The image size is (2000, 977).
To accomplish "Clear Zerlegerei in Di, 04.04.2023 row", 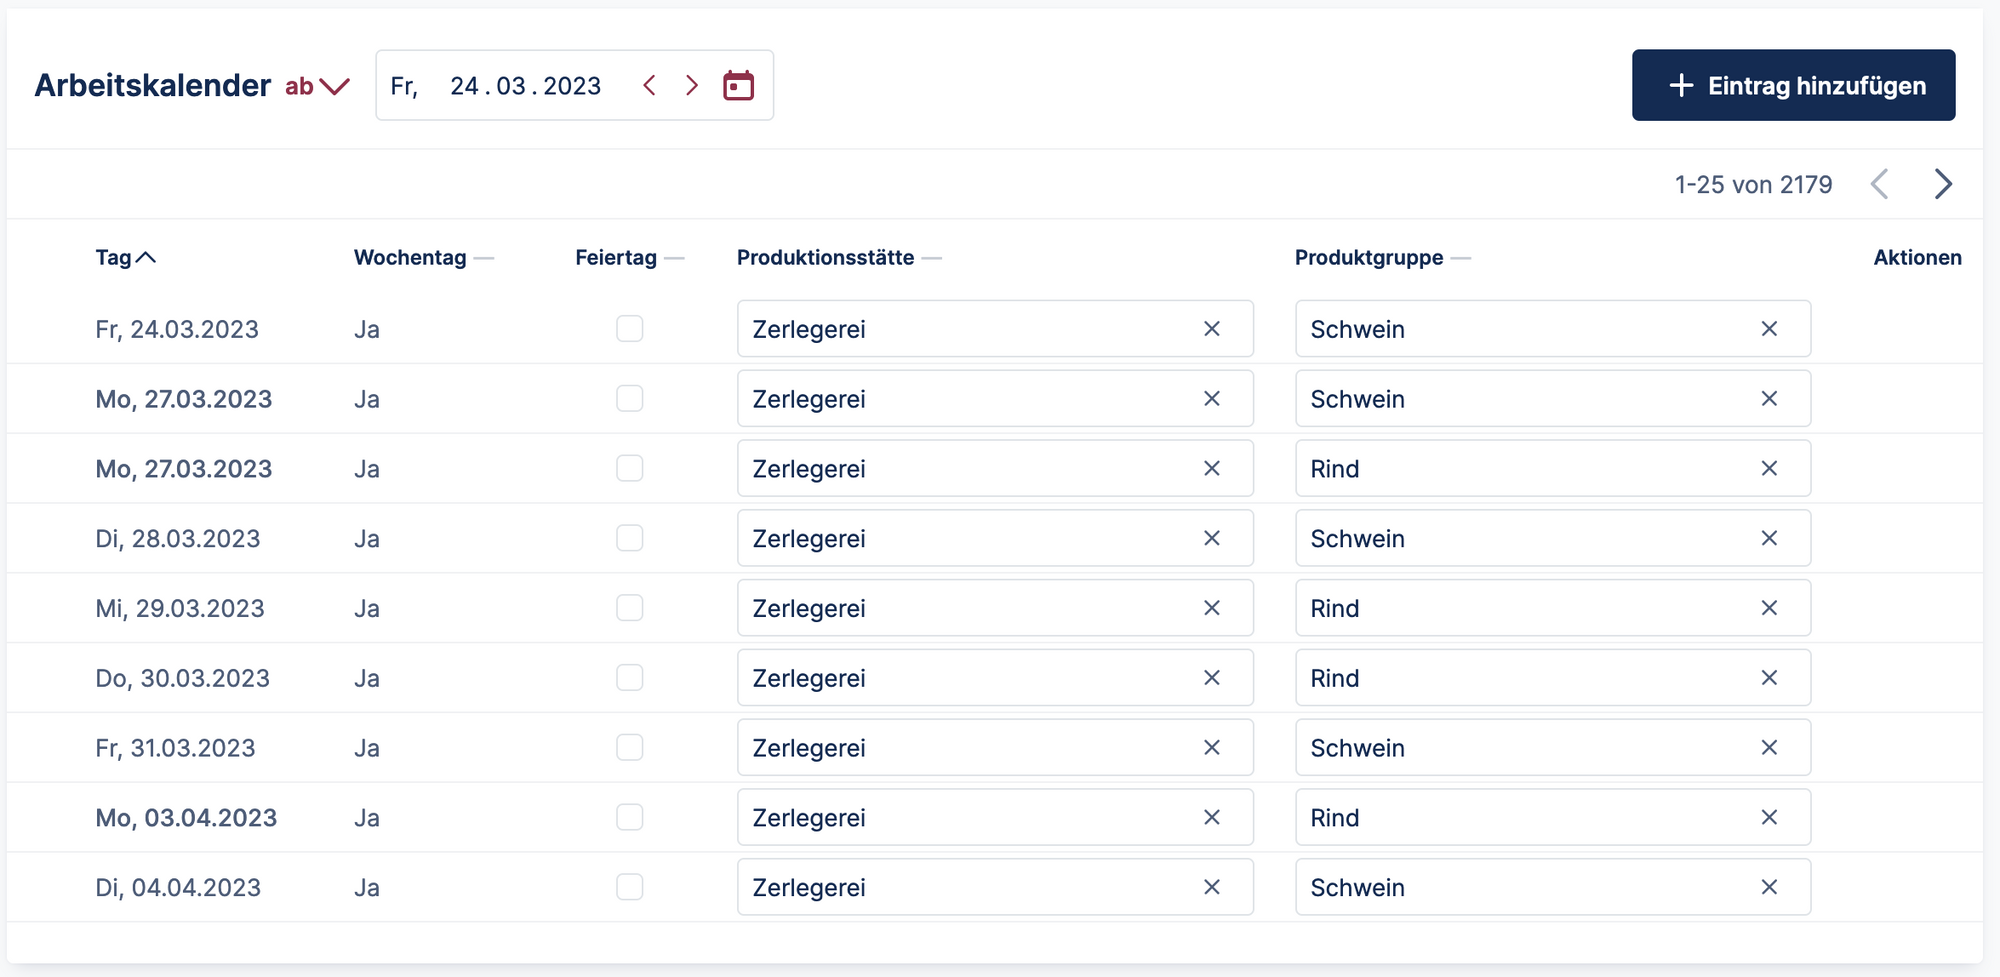I will tap(1211, 887).
